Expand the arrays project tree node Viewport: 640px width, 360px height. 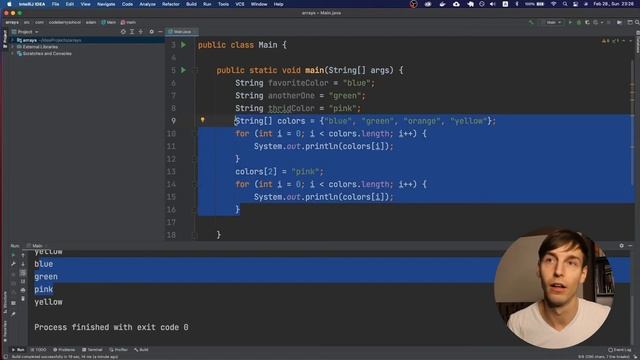pyautogui.click(x=13, y=40)
